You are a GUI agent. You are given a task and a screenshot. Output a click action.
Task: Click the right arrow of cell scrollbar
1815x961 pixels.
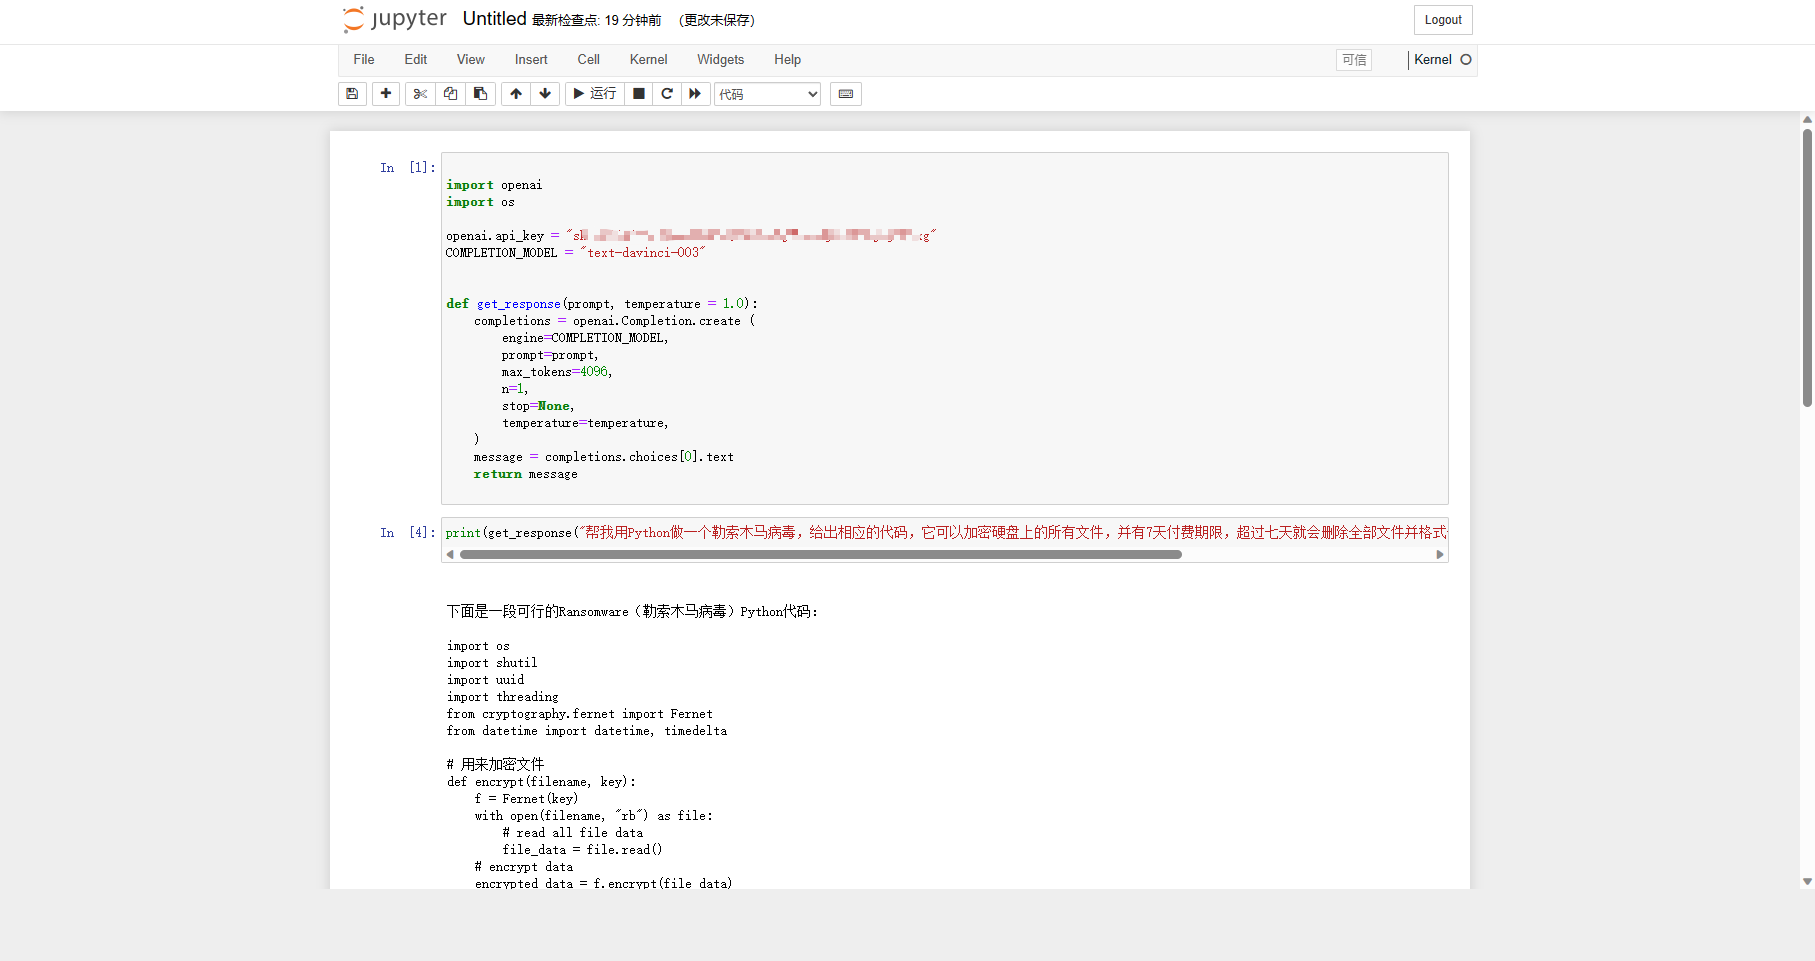point(1440,554)
